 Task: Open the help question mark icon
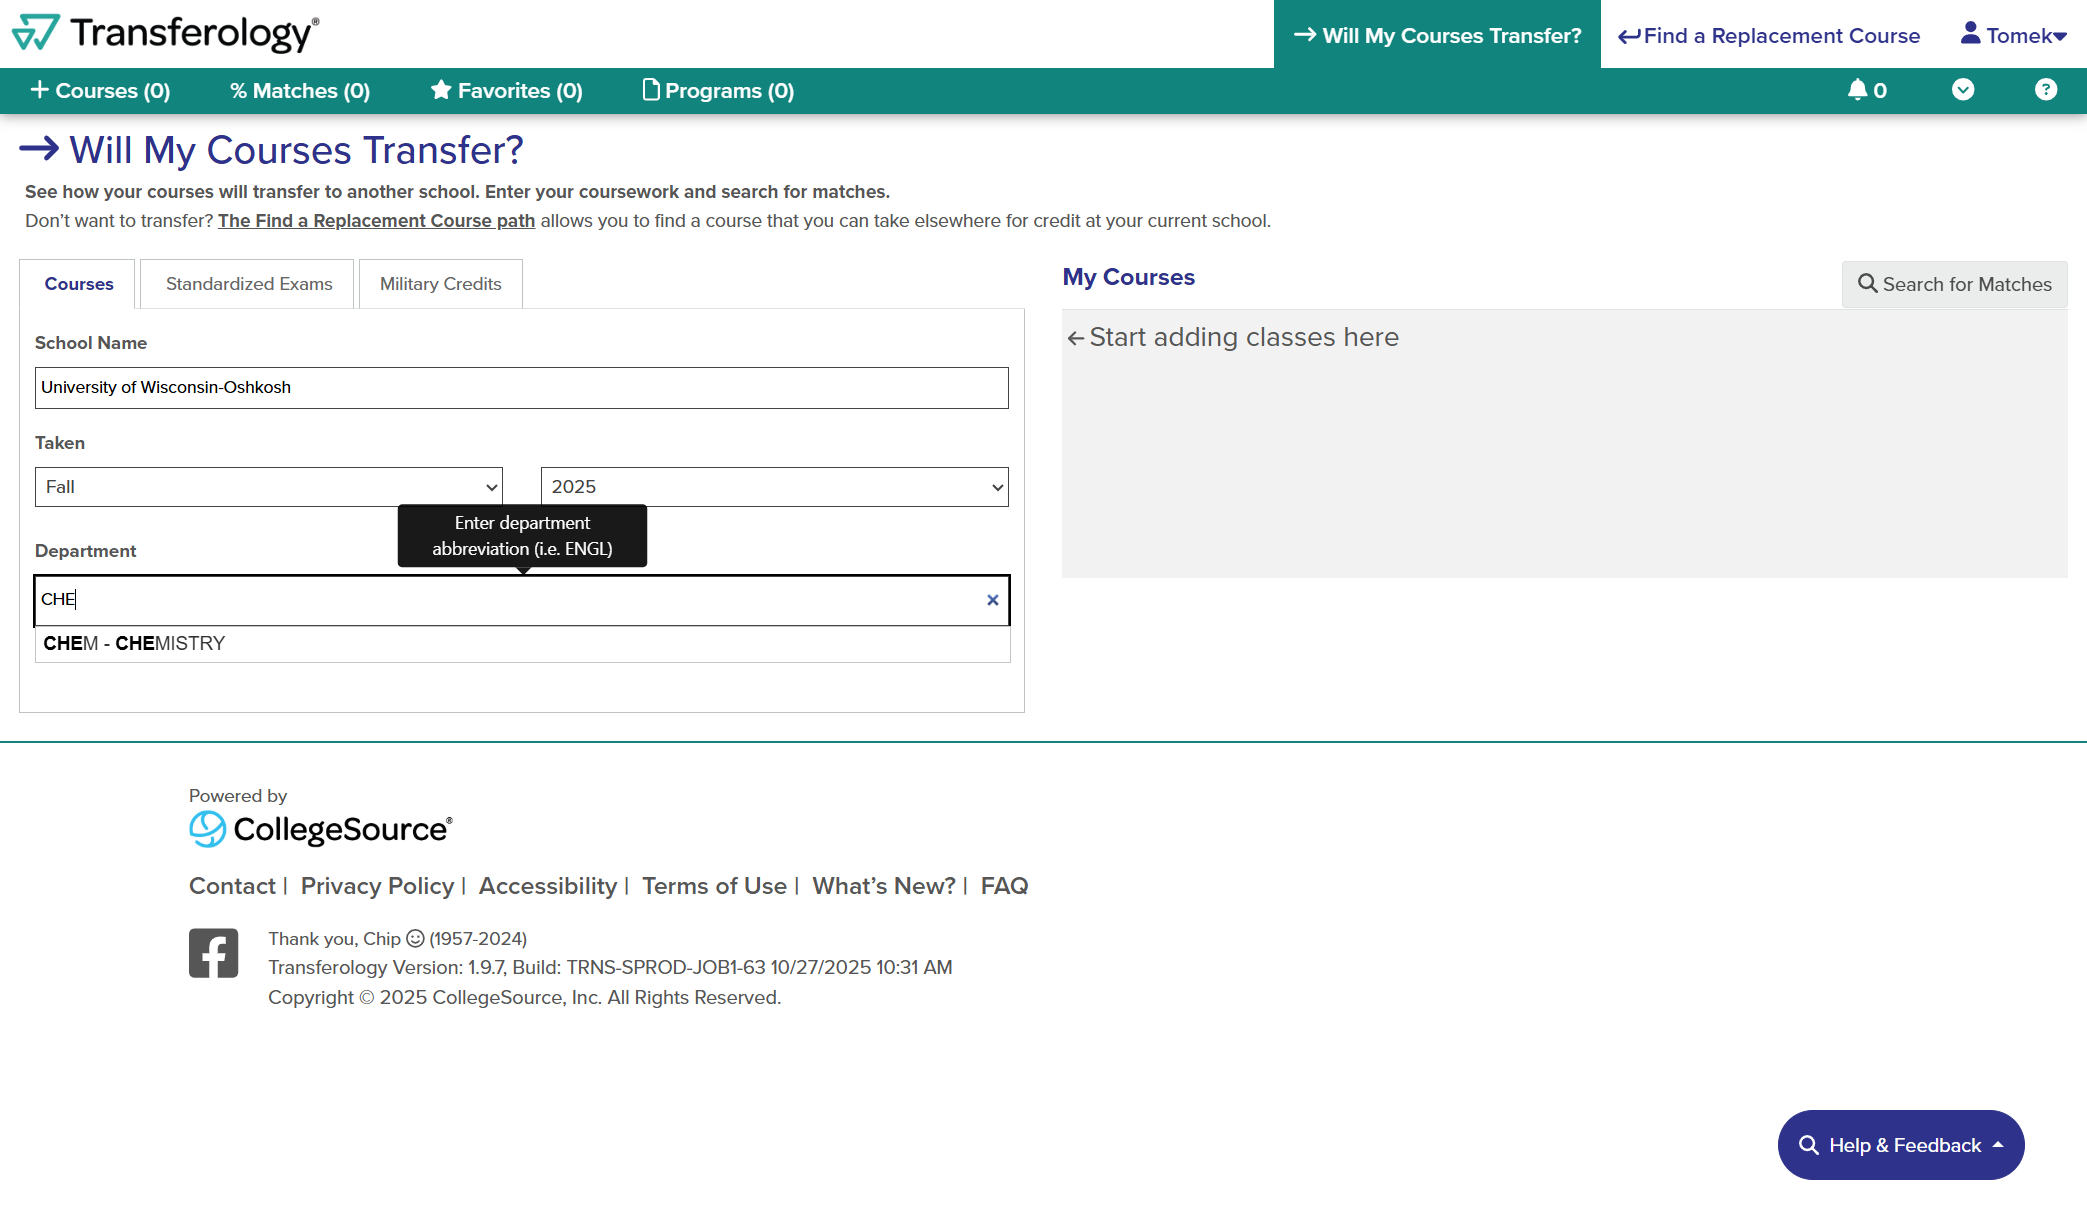click(x=2046, y=90)
